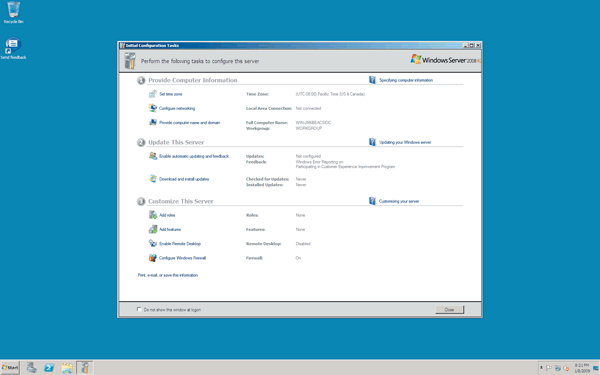This screenshot has height=375, width=600.
Task: Click Print, e-mail, or save this information
Action: (x=168, y=275)
